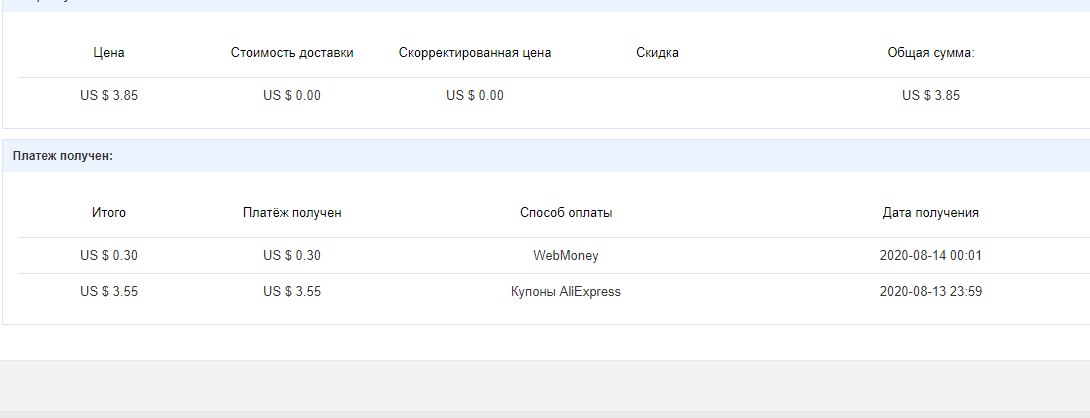This screenshot has width=1090, height=418.
Task: Click US $ 0.30 in Платёж получен column
Action: pyautogui.click(x=292, y=255)
